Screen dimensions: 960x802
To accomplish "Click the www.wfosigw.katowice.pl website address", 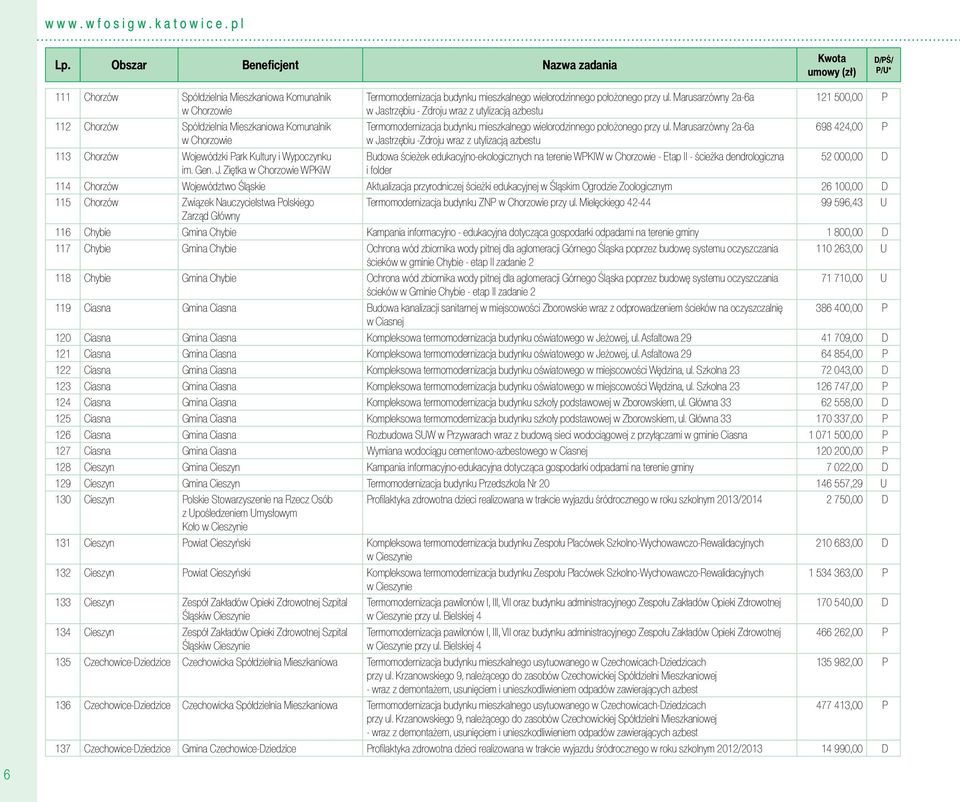I will (x=144, y=24).
